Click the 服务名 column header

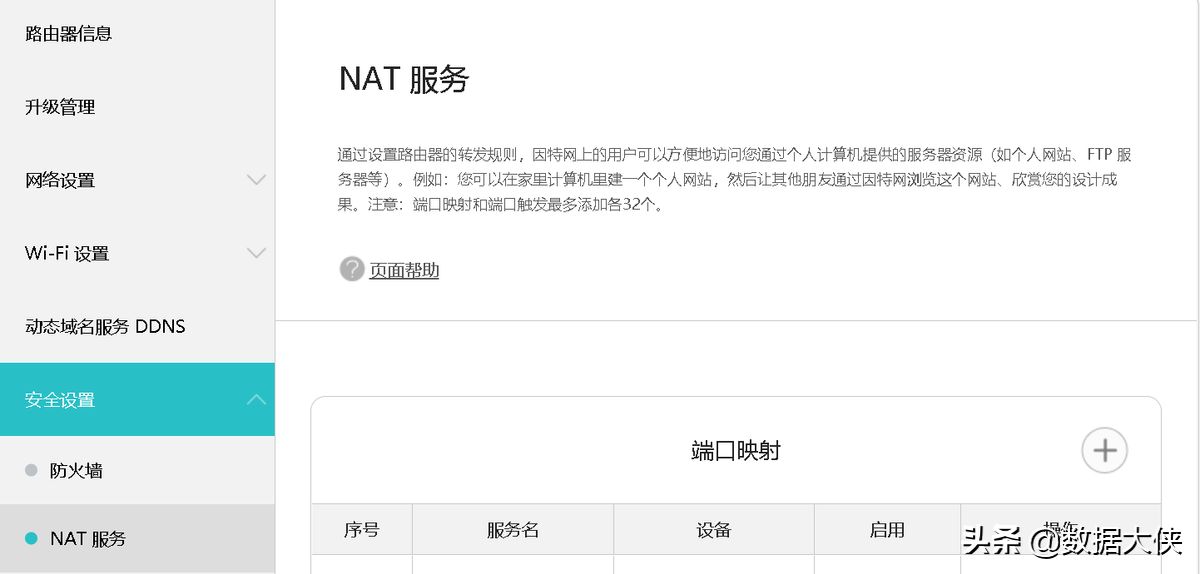point(513,530)
